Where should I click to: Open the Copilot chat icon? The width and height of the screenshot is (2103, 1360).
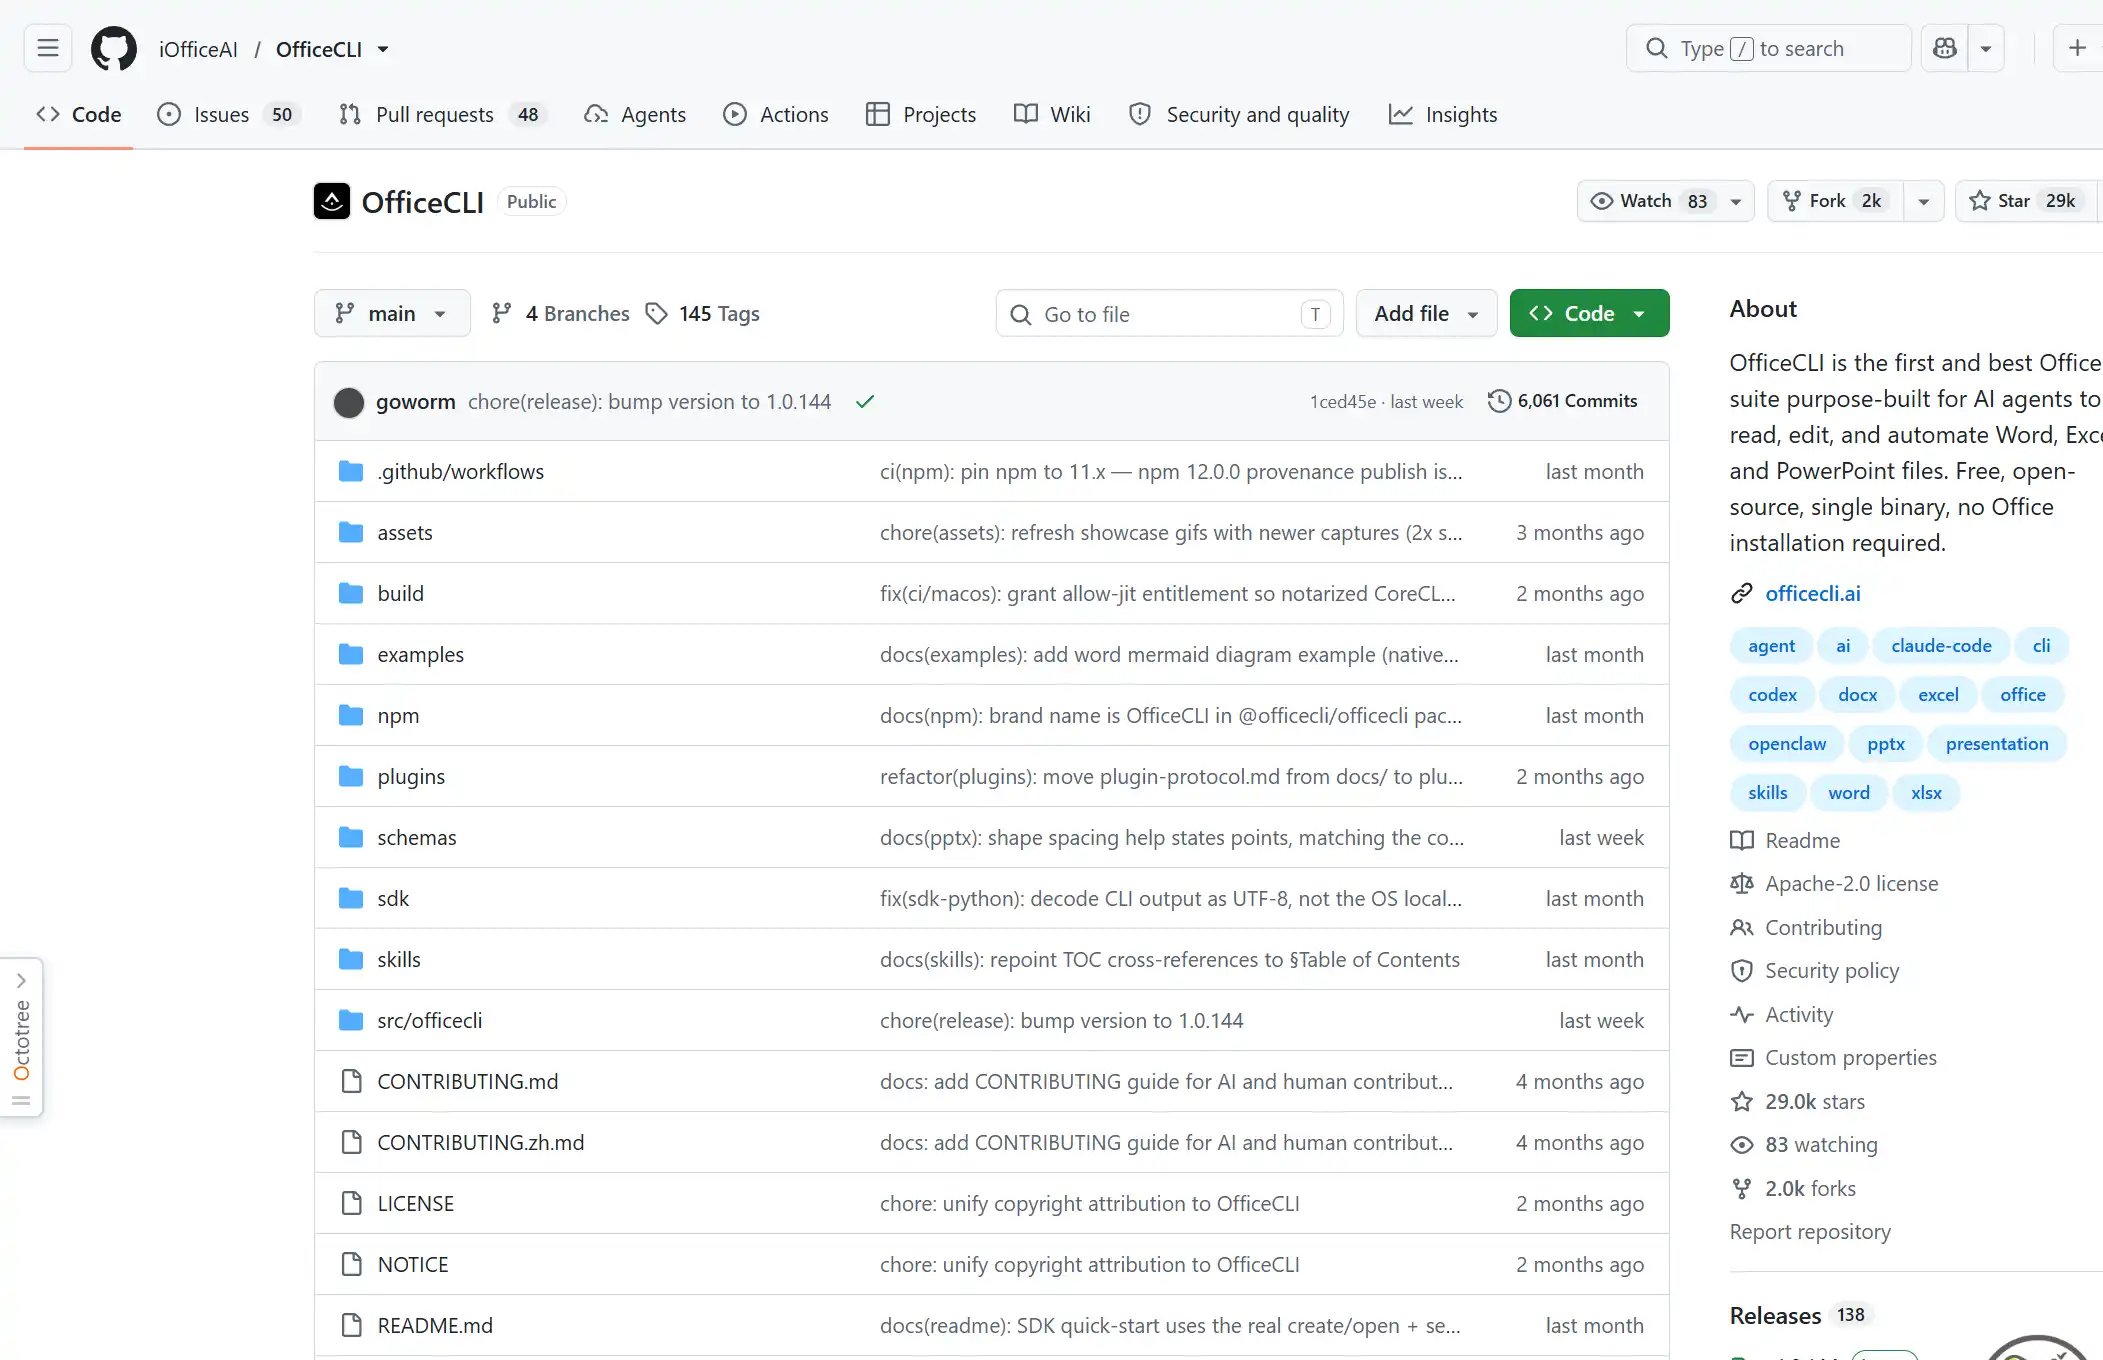pos(1945,48)
